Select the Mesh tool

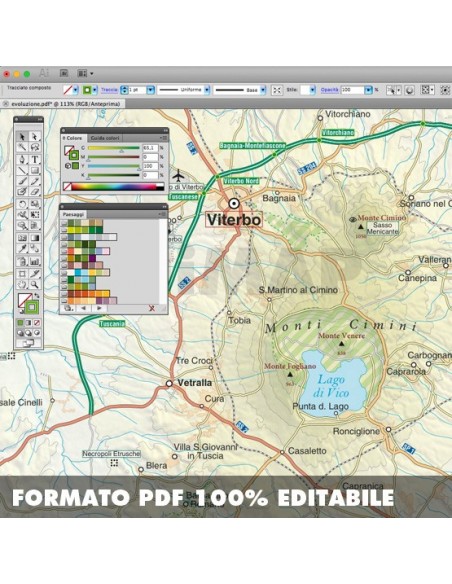[22, 238]
